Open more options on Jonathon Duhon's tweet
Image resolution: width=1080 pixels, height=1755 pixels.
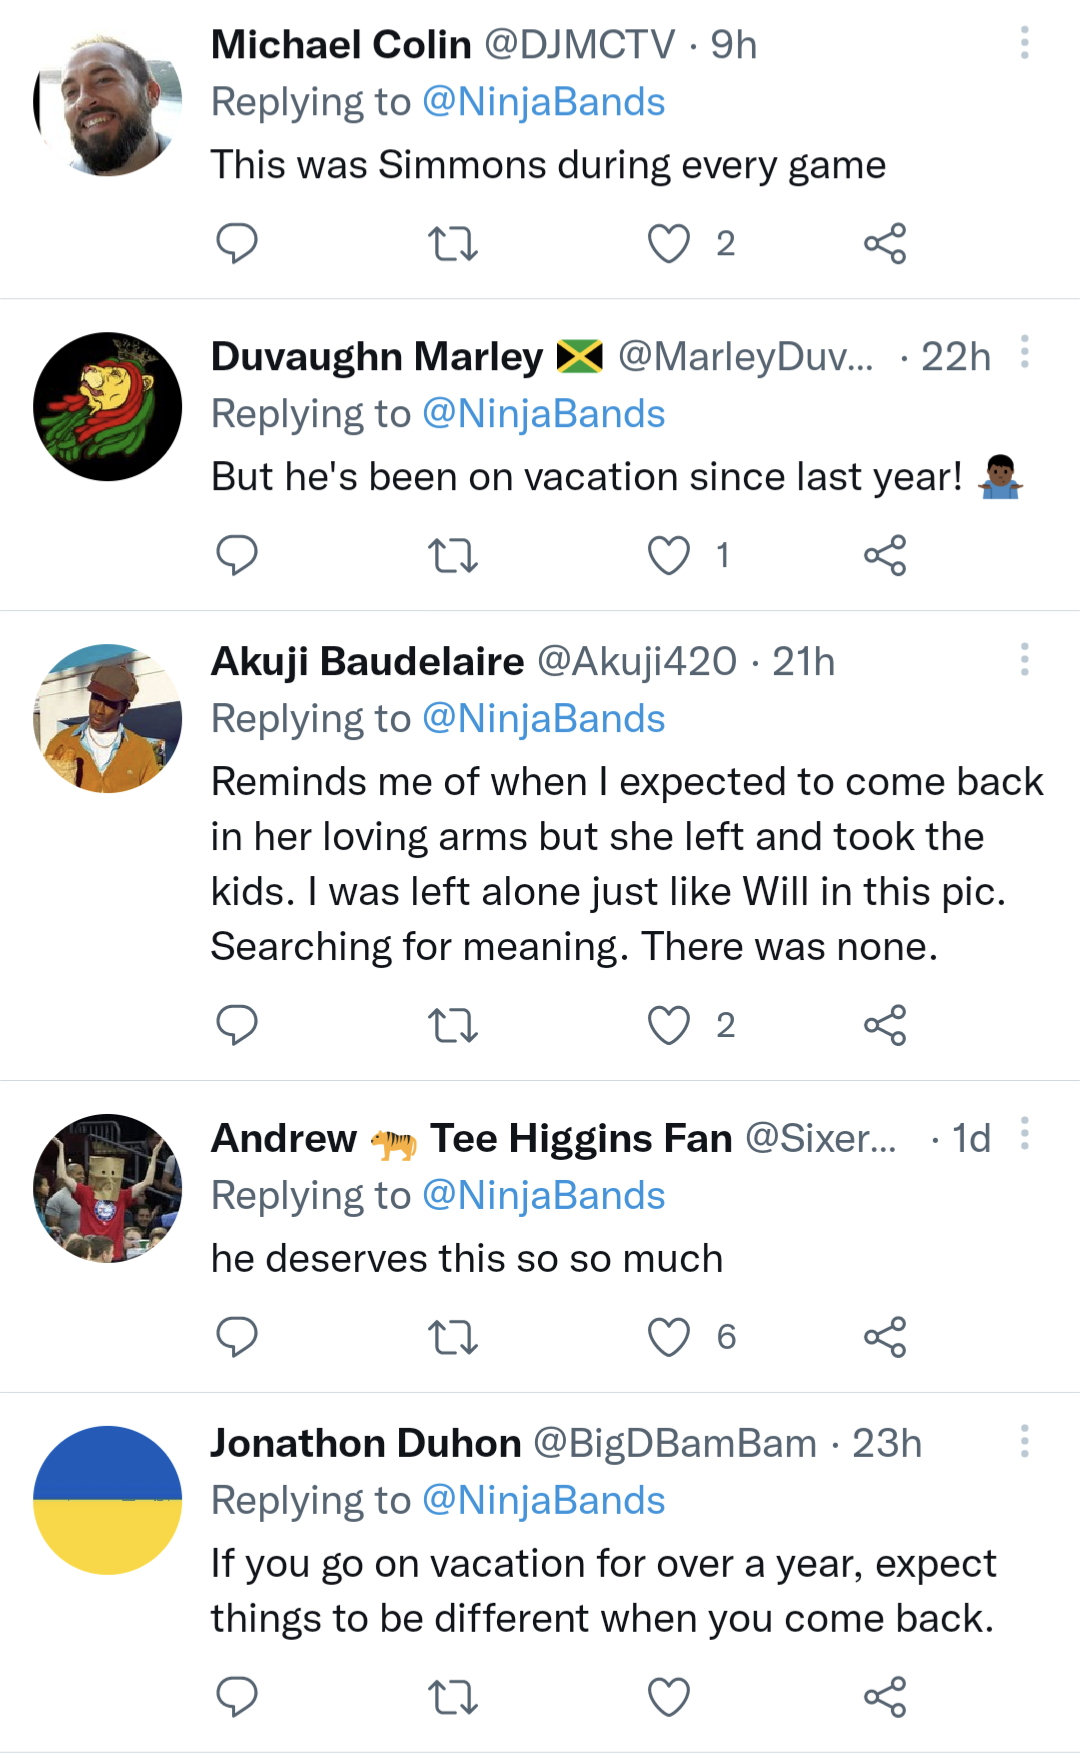pos(1024,1441)
